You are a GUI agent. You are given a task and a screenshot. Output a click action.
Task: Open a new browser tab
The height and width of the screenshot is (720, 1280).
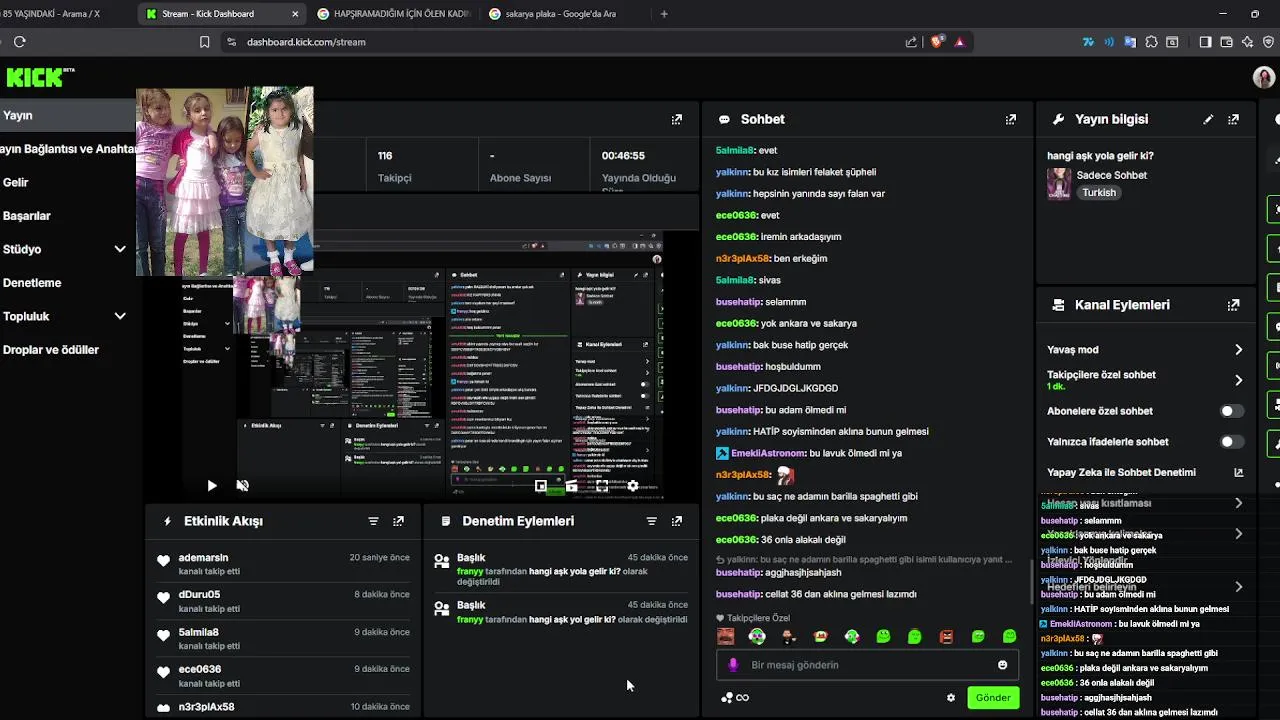(x=664, y=14)
